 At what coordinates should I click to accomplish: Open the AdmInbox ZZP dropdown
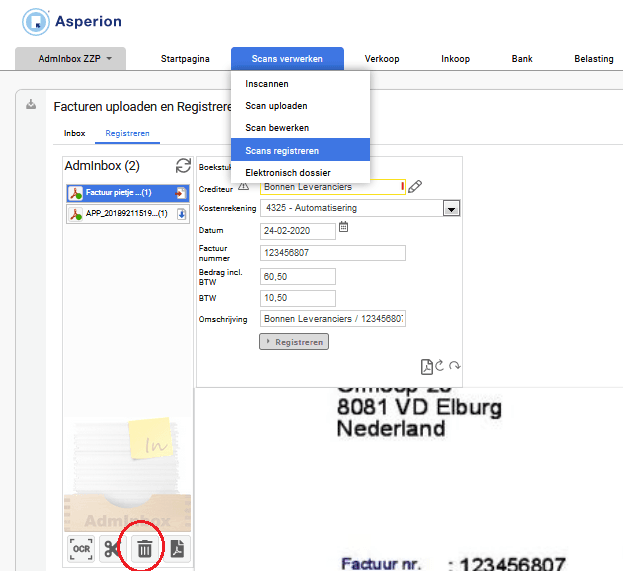point(70,59)
